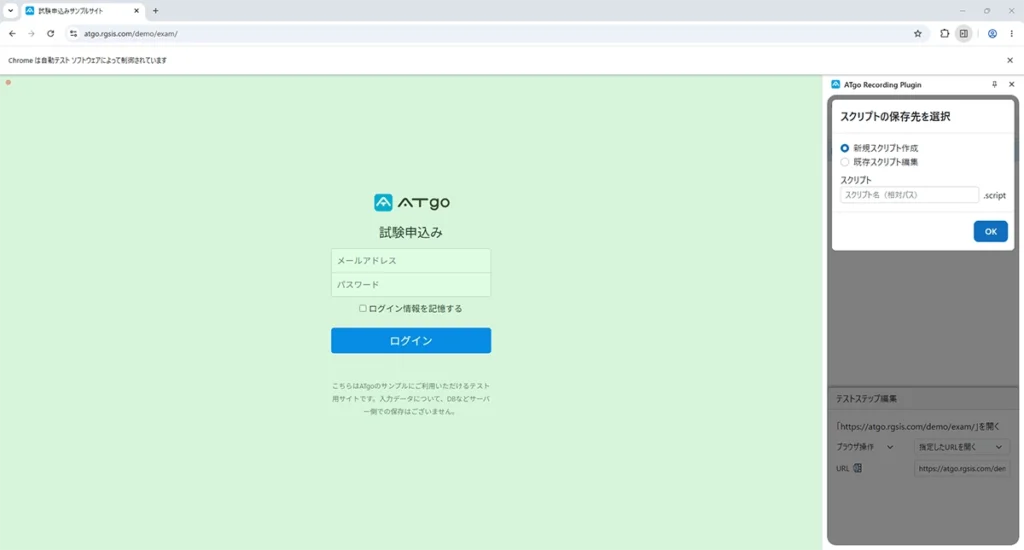1024x550 pixels.
Task: Check ログイン情報を記憶する checkbox
Action: (362, 308)
